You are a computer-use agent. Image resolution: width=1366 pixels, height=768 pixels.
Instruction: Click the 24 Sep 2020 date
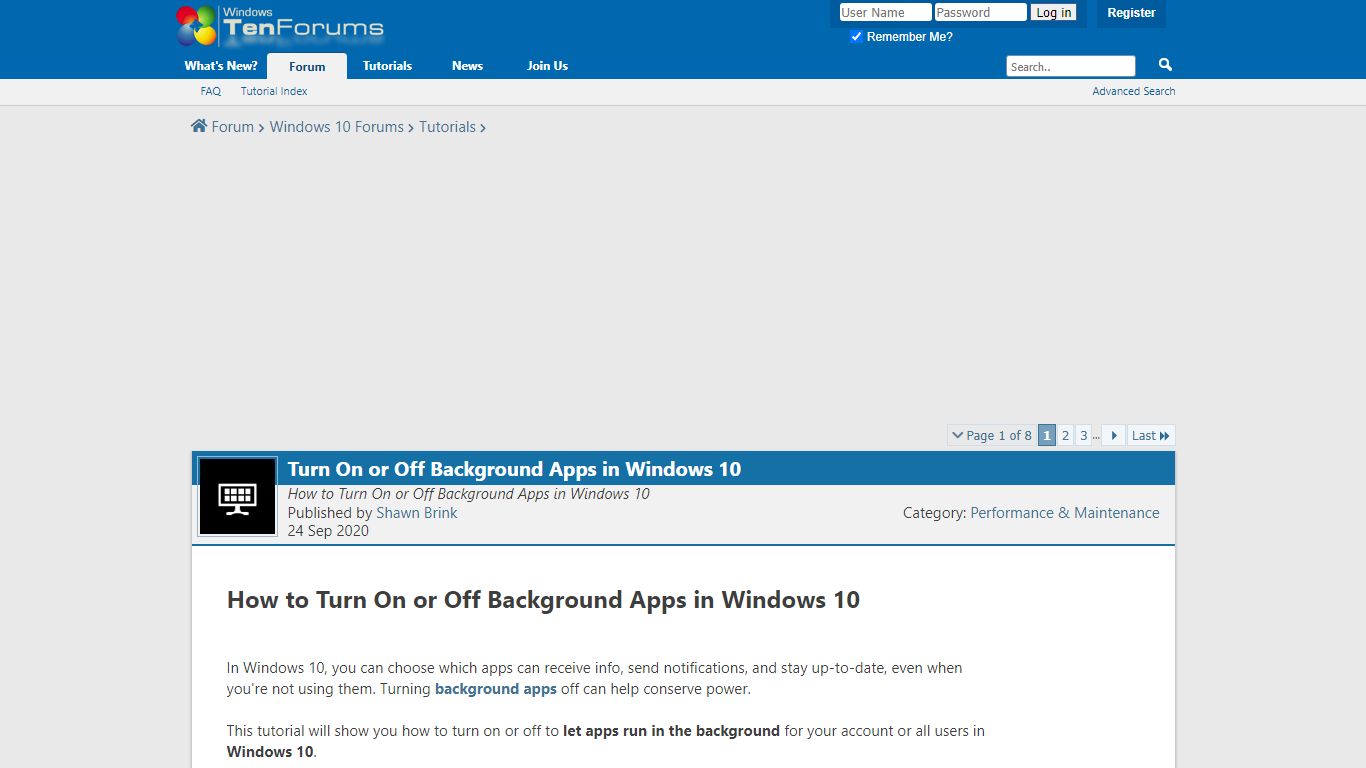328,531
